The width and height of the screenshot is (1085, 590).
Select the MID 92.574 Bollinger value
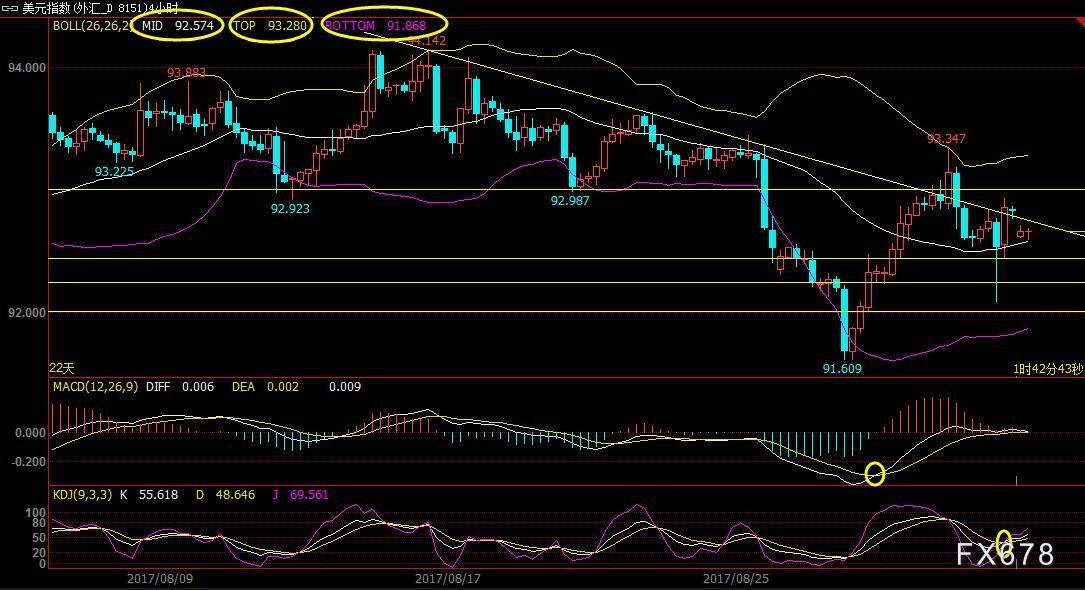tap(177, 26)
